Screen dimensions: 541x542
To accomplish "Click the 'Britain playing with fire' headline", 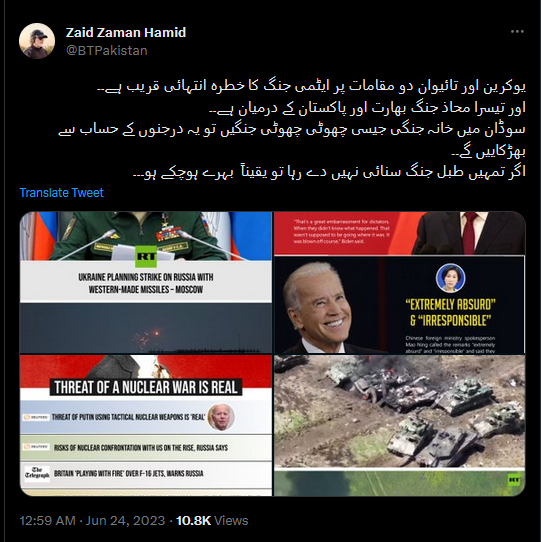I will point(129,473).
